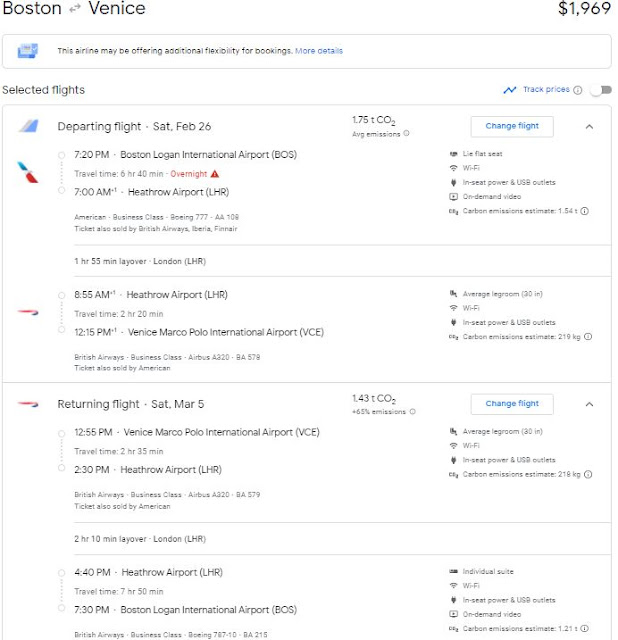Click the American Airlines logo beside 7:20 PM flight

coord(27,170)
